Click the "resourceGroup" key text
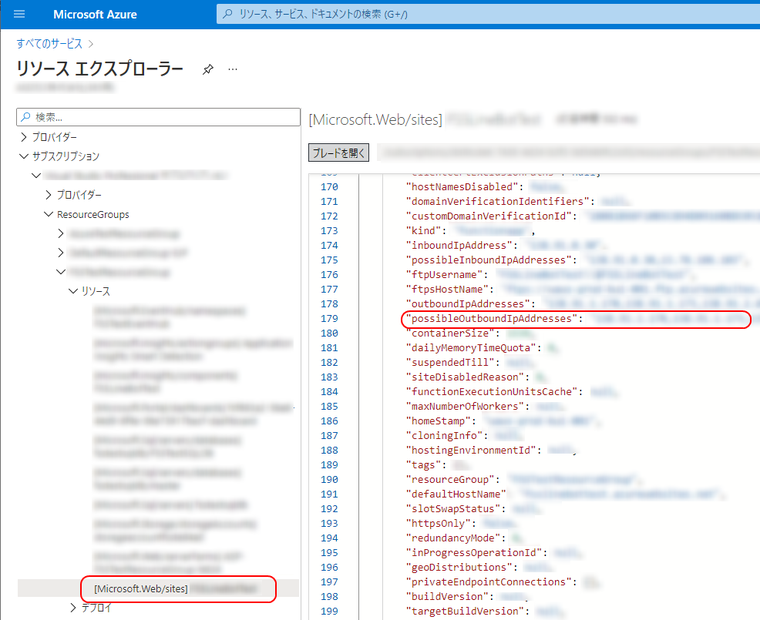Screen dimensions: 760x620 pyautogui.click(x=450, y=479)
